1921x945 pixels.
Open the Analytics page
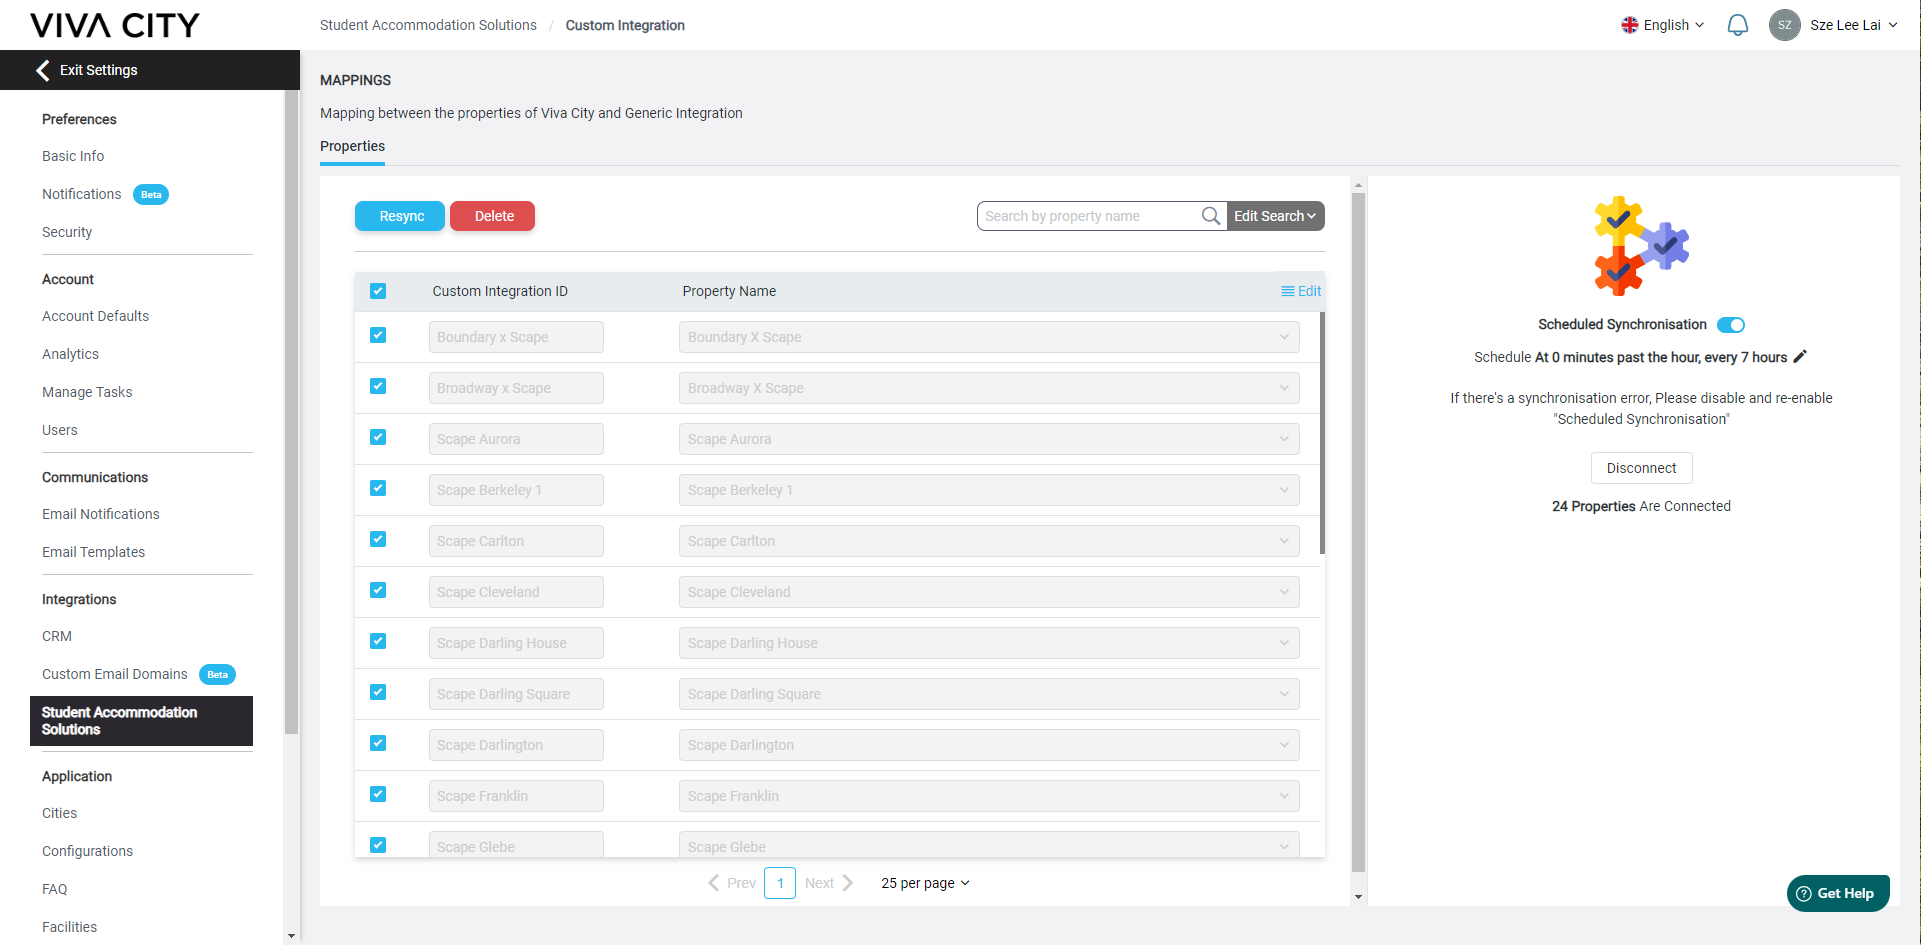pyautogui.click(x=70, y=354)
